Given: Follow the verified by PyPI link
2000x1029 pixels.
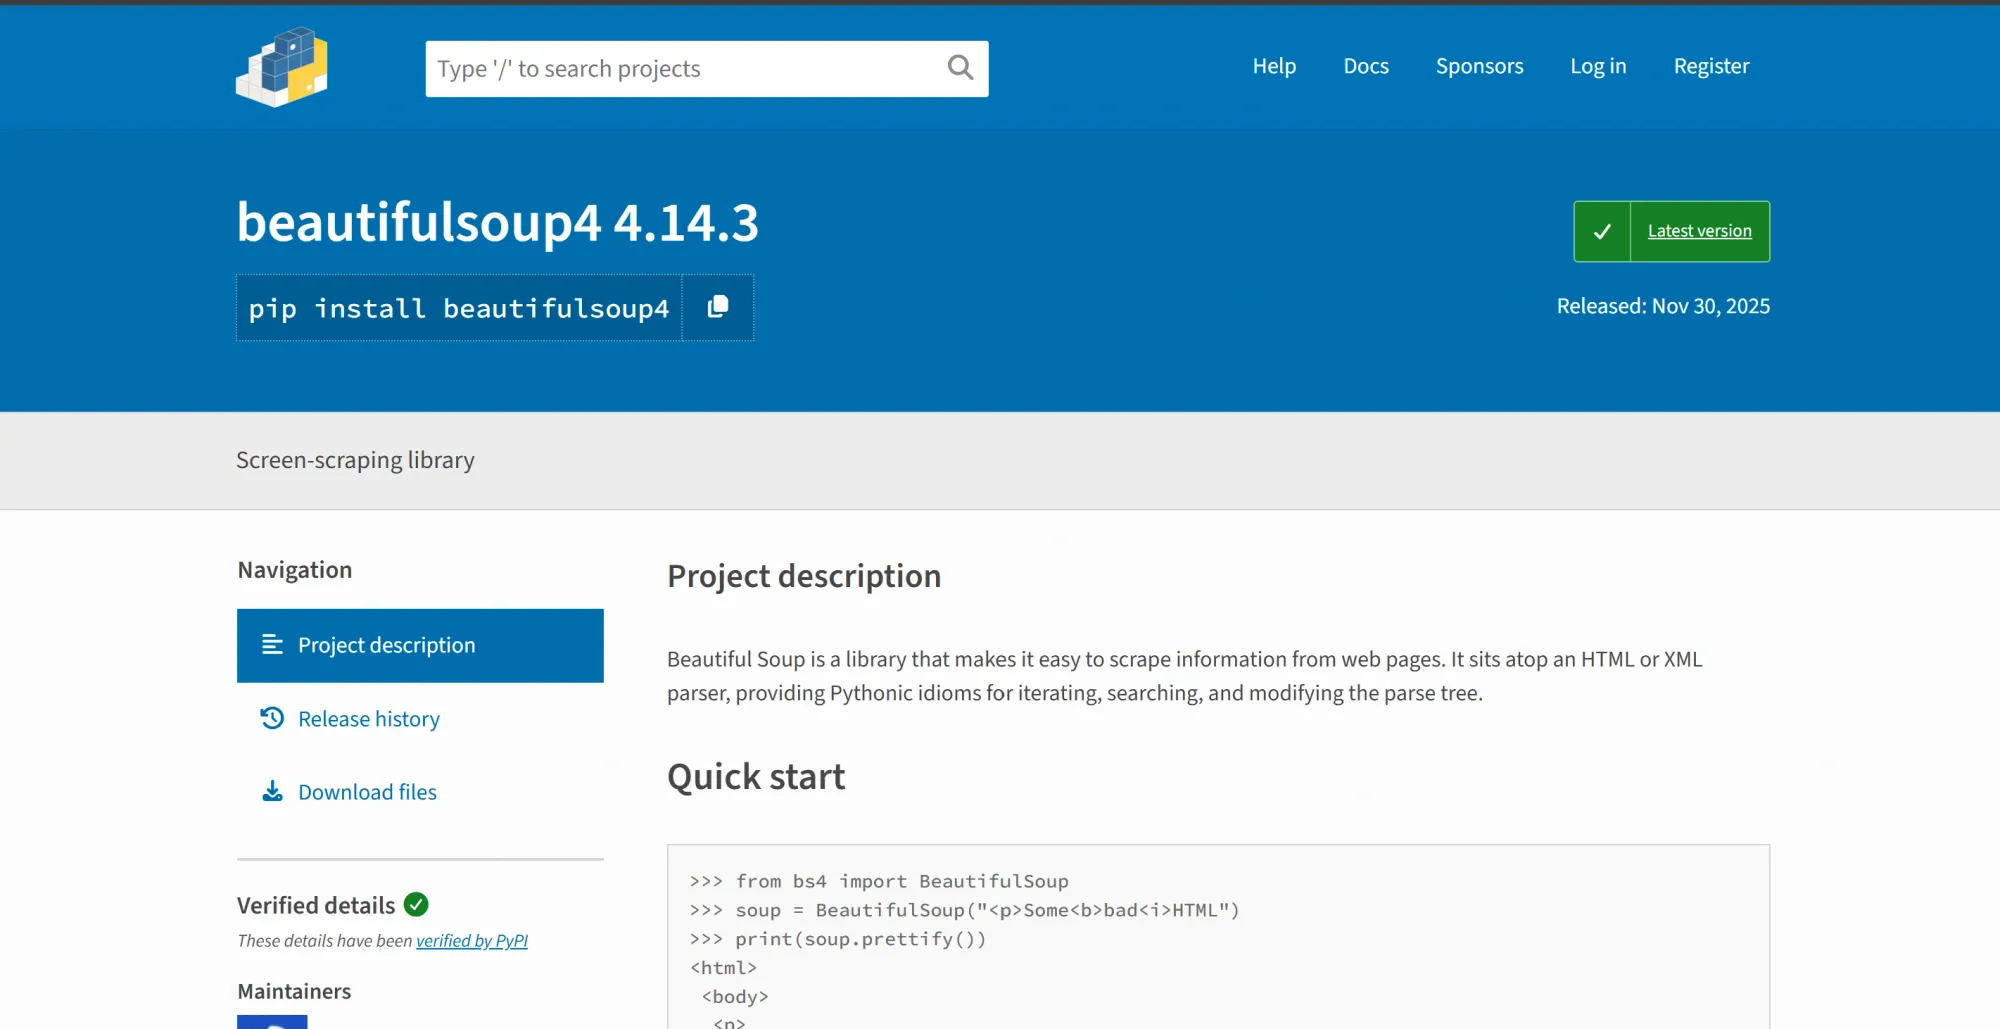Looking at the screenshot, I should pos(472,940).
